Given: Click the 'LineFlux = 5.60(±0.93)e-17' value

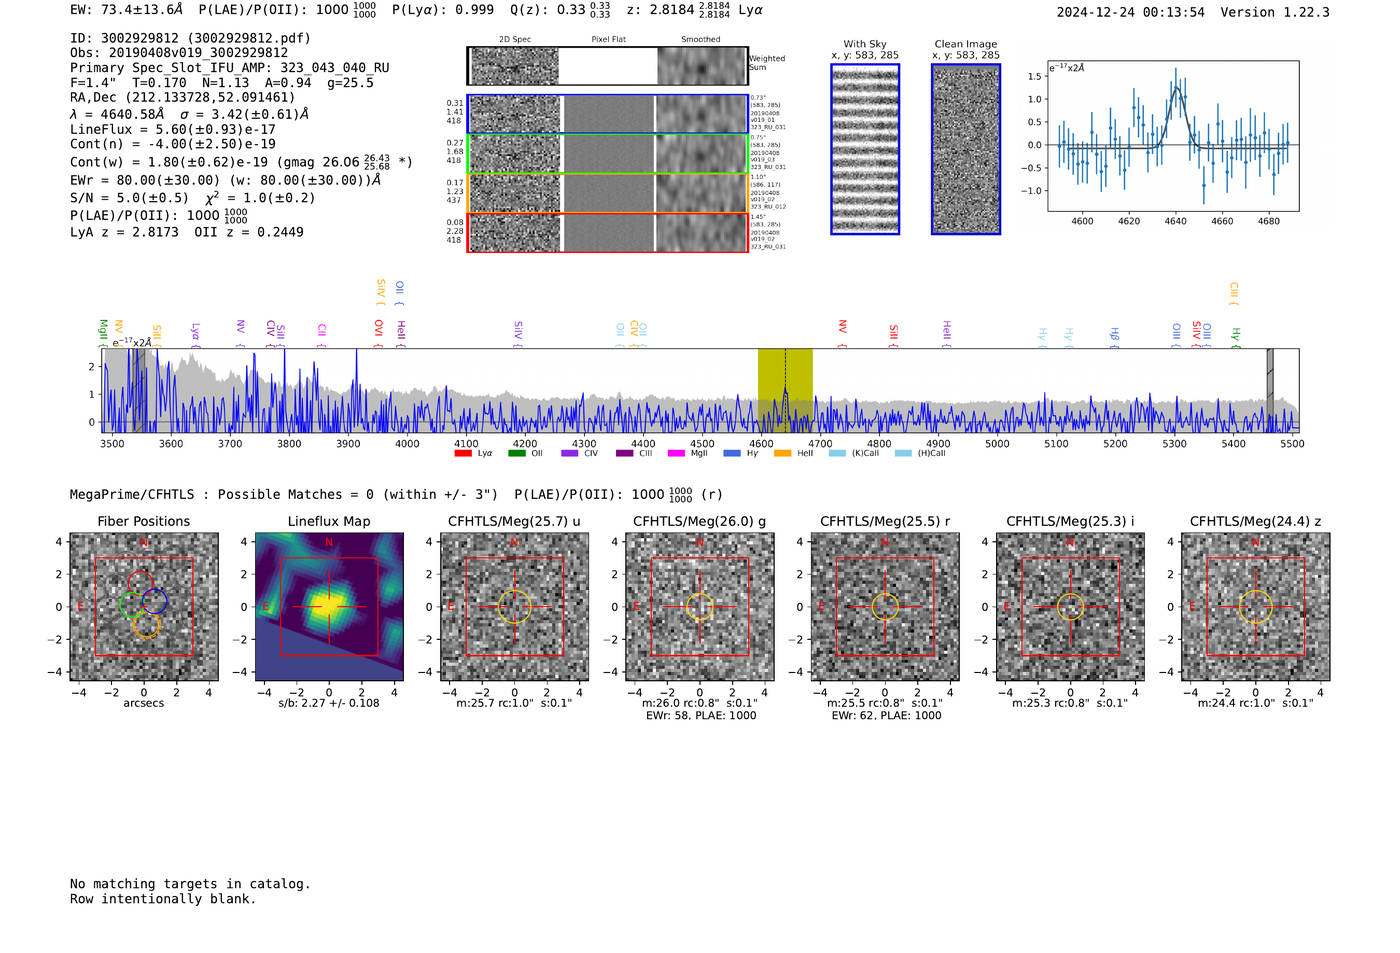Looking at the screenshot, I should point(173,130).
